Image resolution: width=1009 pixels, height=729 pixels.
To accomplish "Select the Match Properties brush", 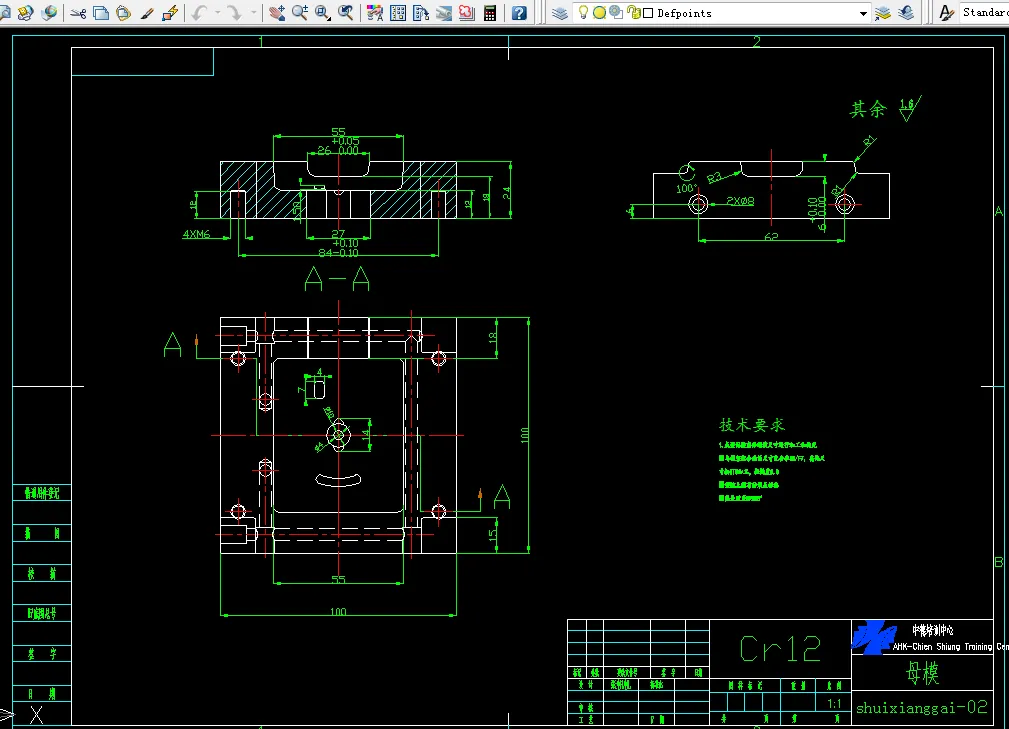I will pyautogui.click(x=147, y=12).
